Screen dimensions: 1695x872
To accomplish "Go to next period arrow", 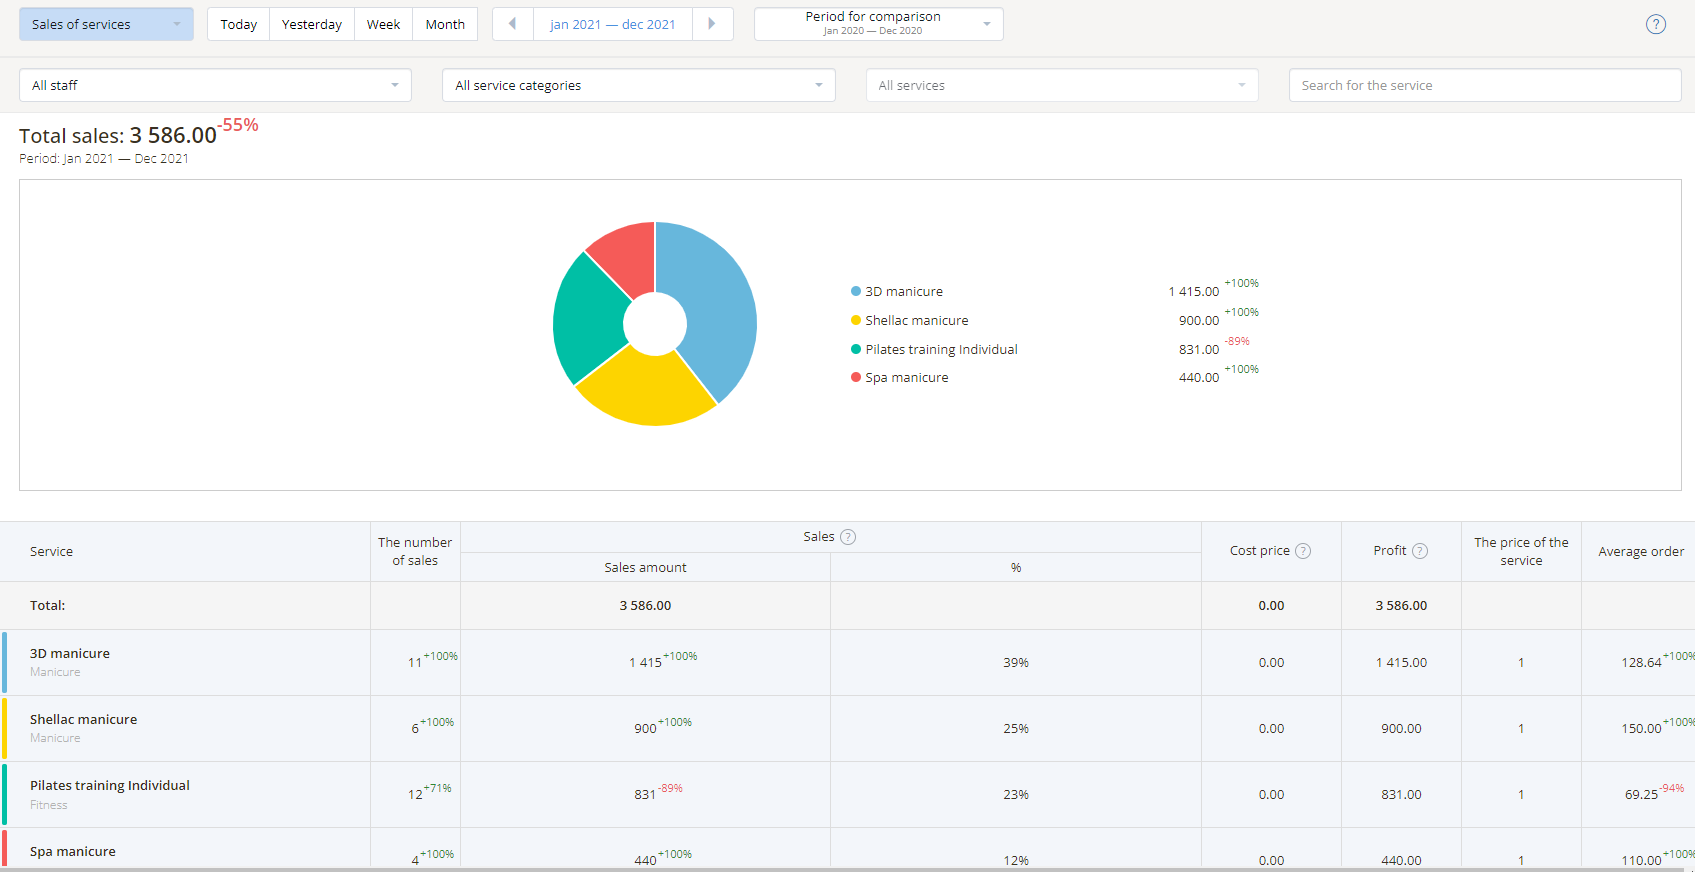I will 712,24.
